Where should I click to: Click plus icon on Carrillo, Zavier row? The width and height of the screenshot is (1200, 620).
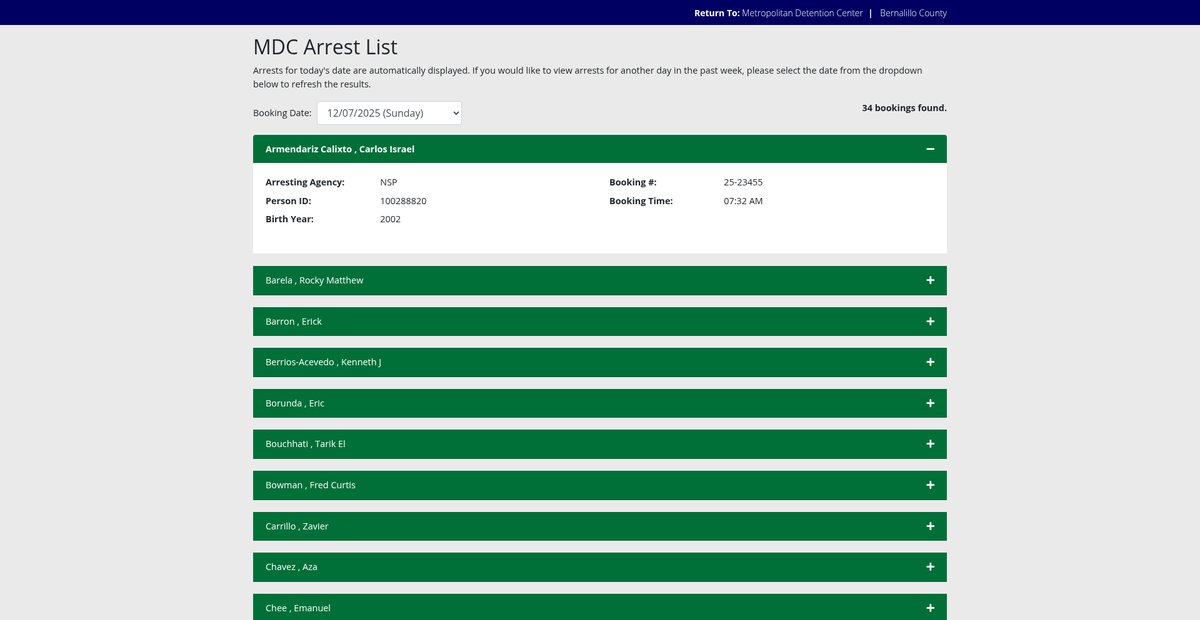930,526
